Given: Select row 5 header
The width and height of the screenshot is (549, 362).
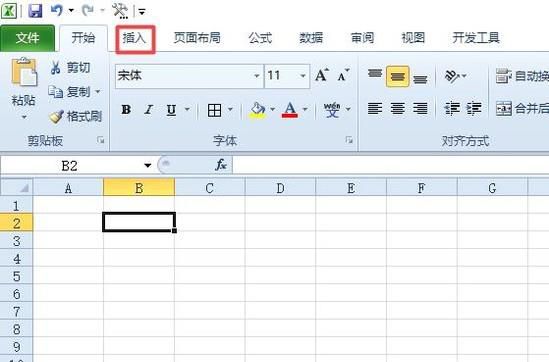Looking at the screenshot, I should point(16,276).
